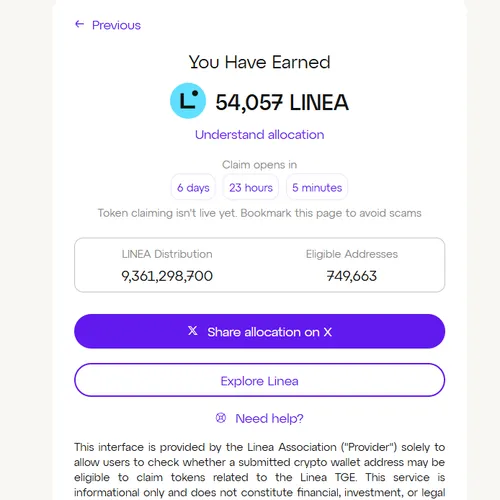
Task: Open the Need help? link text
Action: tap(269, 418)
